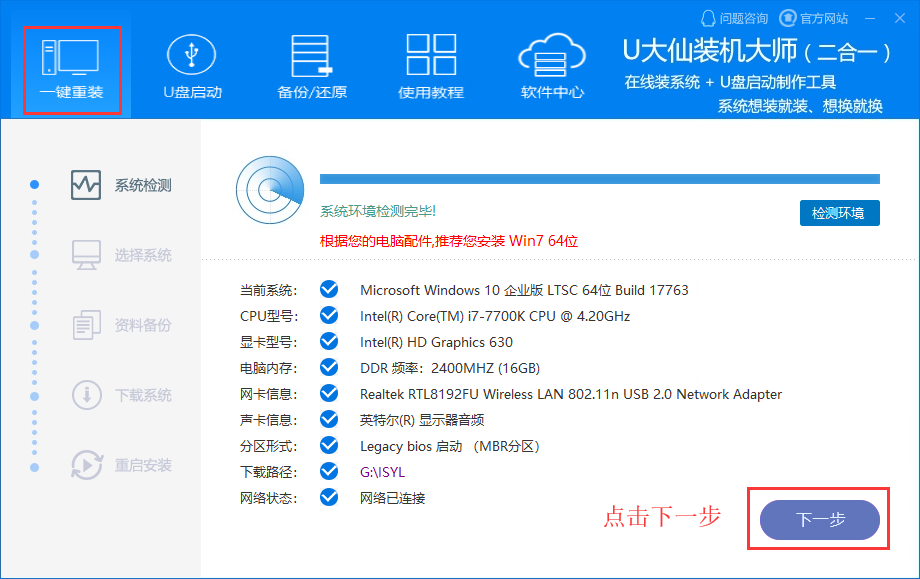Click the 声卡信息 check mark
The height and width of the screenshot is (579, 920).
pos(329,419)
